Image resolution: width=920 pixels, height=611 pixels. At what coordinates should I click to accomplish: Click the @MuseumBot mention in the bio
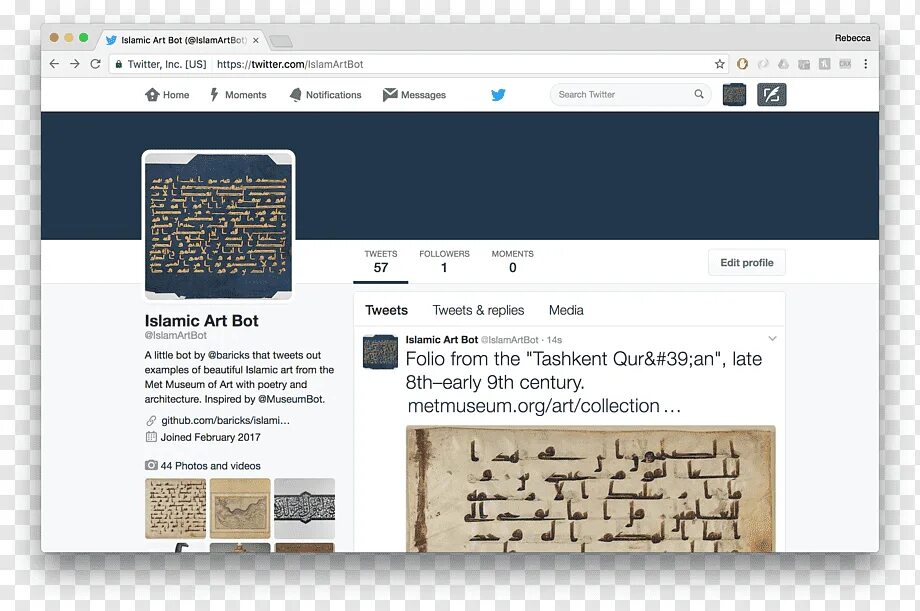291,399
